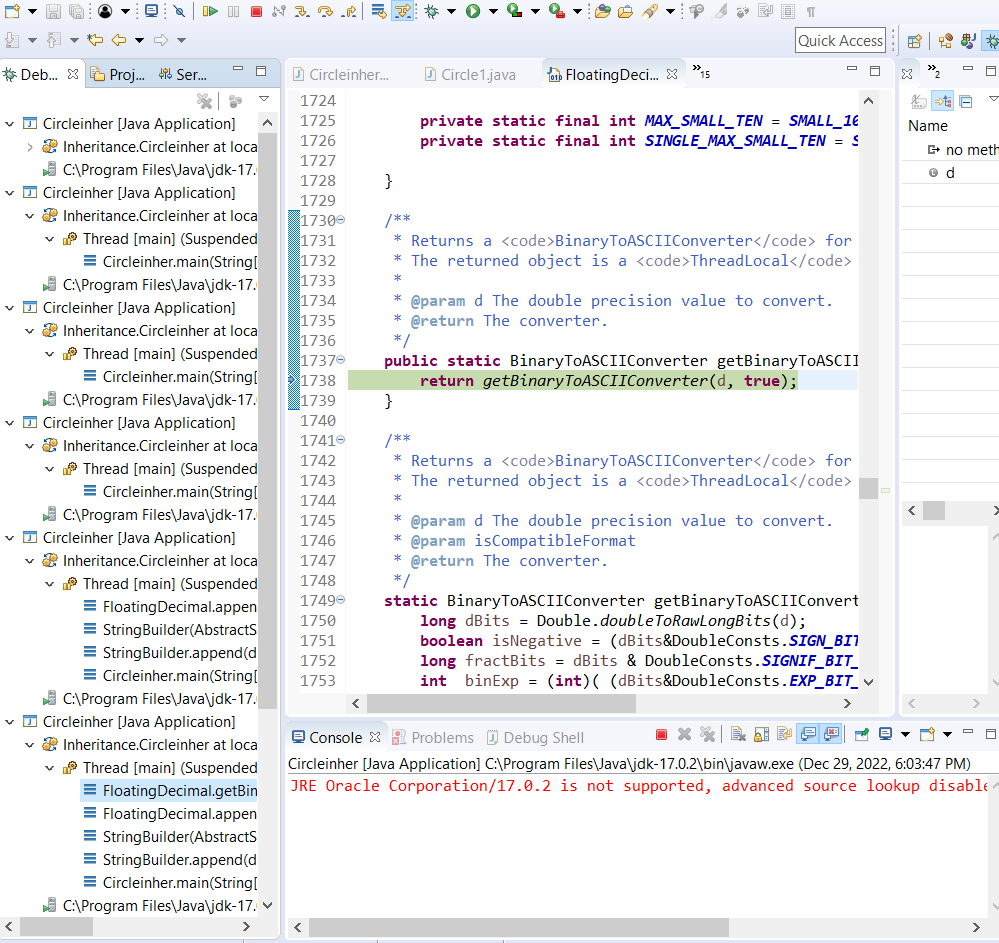Screen dimensions: 999x943
Task: Click the Step Over icon
Action: point(325,12)
